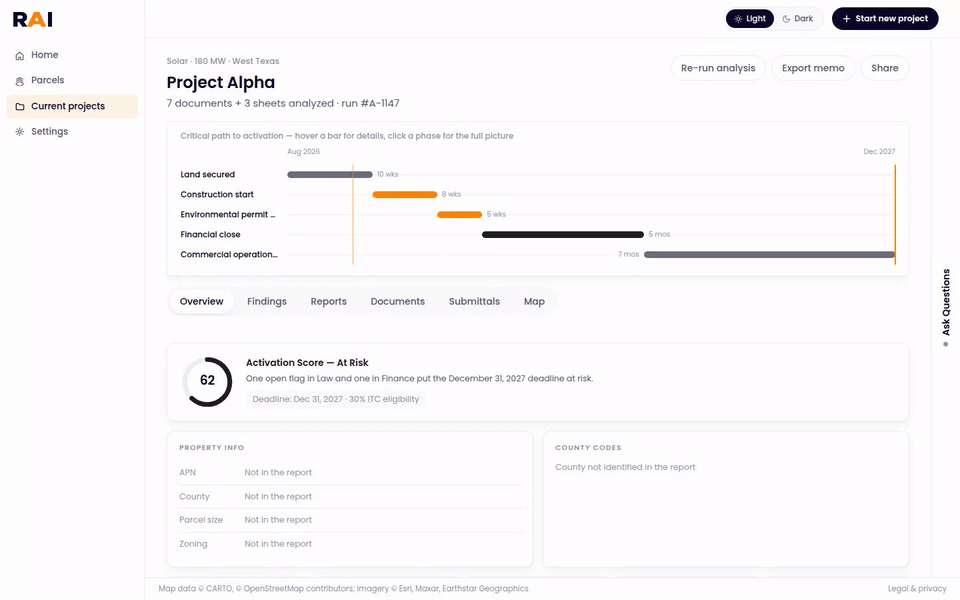The width and height of the screenshot is (960, 600).
Task: Open the Map tab
Action: tap(534, 301)
